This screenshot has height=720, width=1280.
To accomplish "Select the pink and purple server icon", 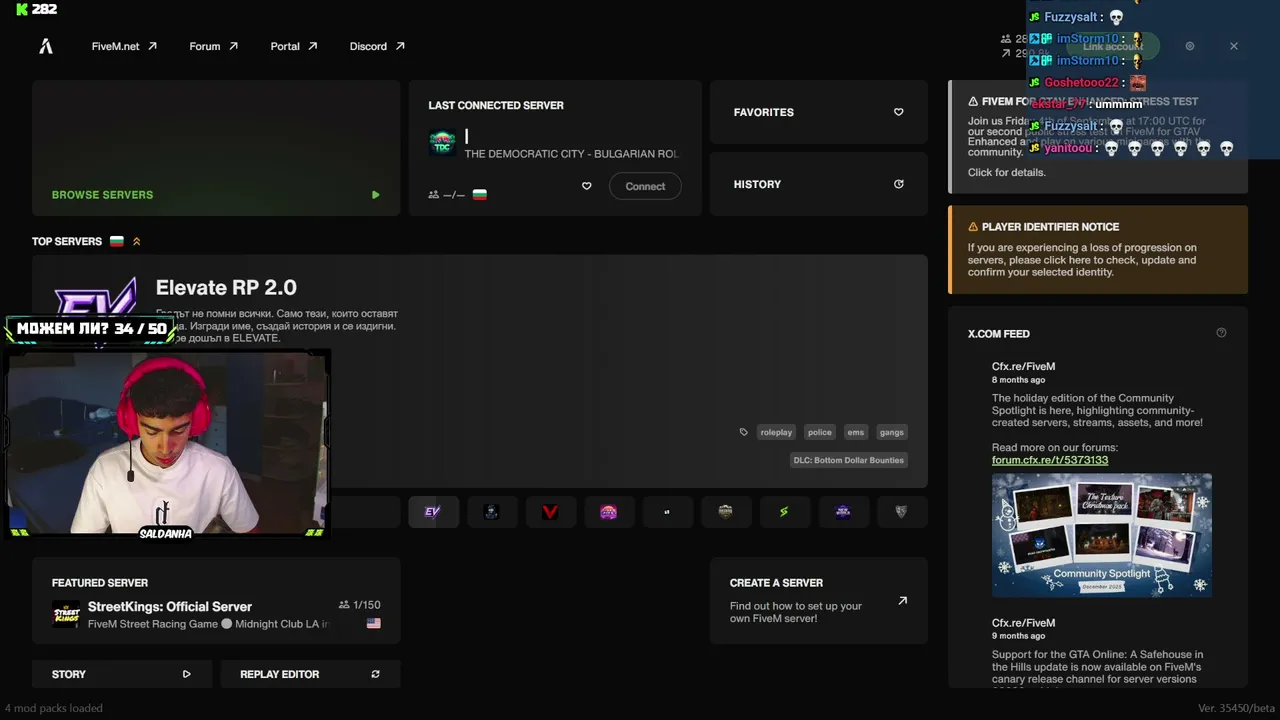I will pyautogui.click(x=608, y=512).
